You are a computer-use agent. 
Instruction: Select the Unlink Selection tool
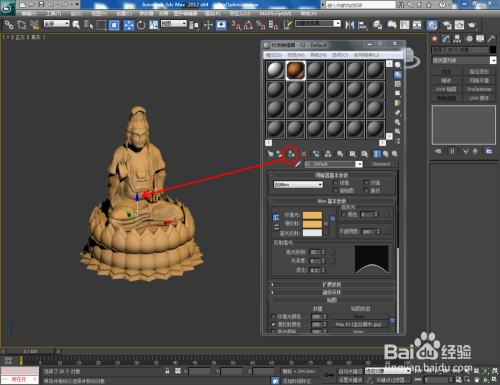22,25
